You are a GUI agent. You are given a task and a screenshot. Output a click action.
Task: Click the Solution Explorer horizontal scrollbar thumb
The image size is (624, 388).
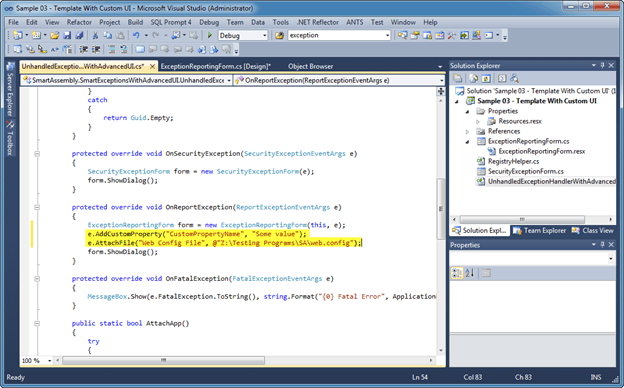(522, 219)
